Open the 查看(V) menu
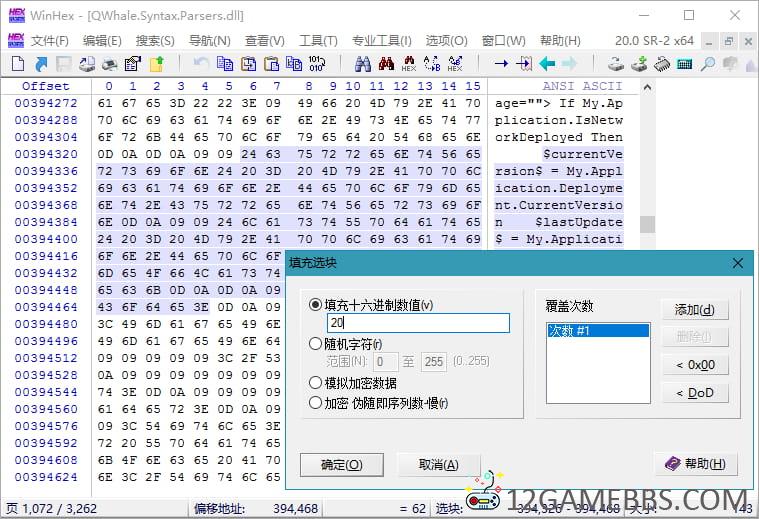759x519 pixels. click(x=265, y=41)
